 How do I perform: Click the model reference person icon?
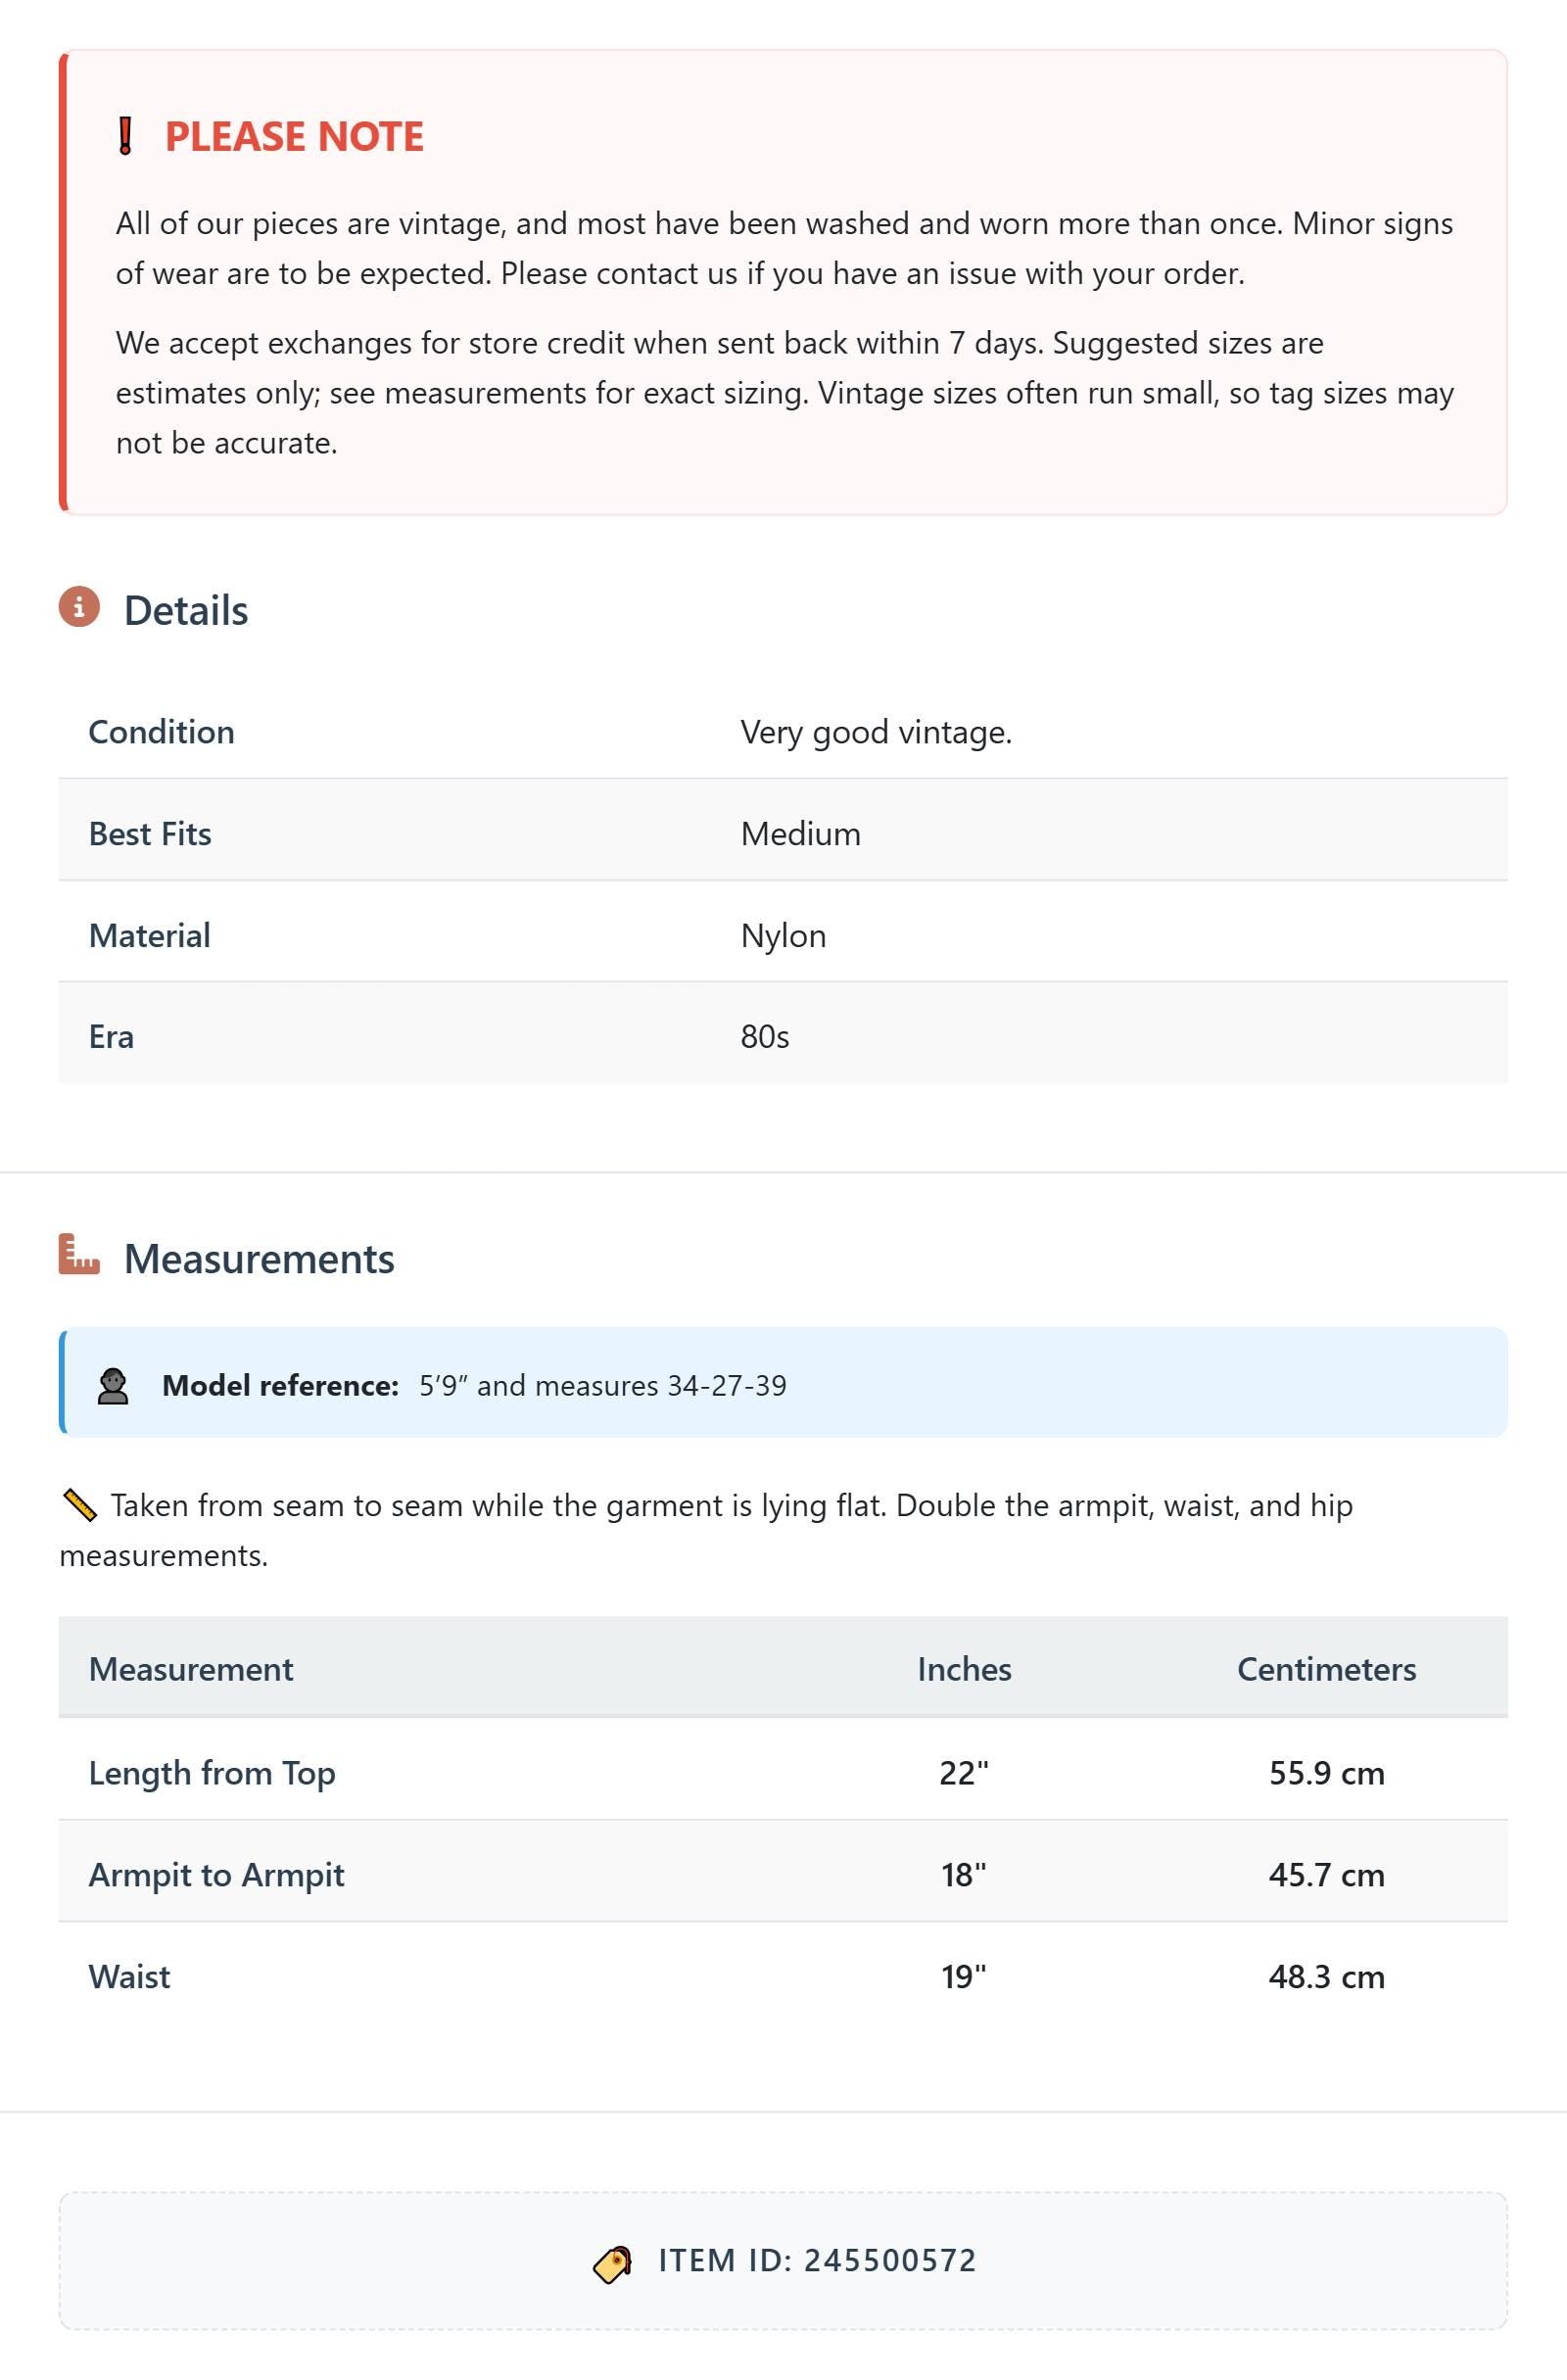tap(113, 1386)
